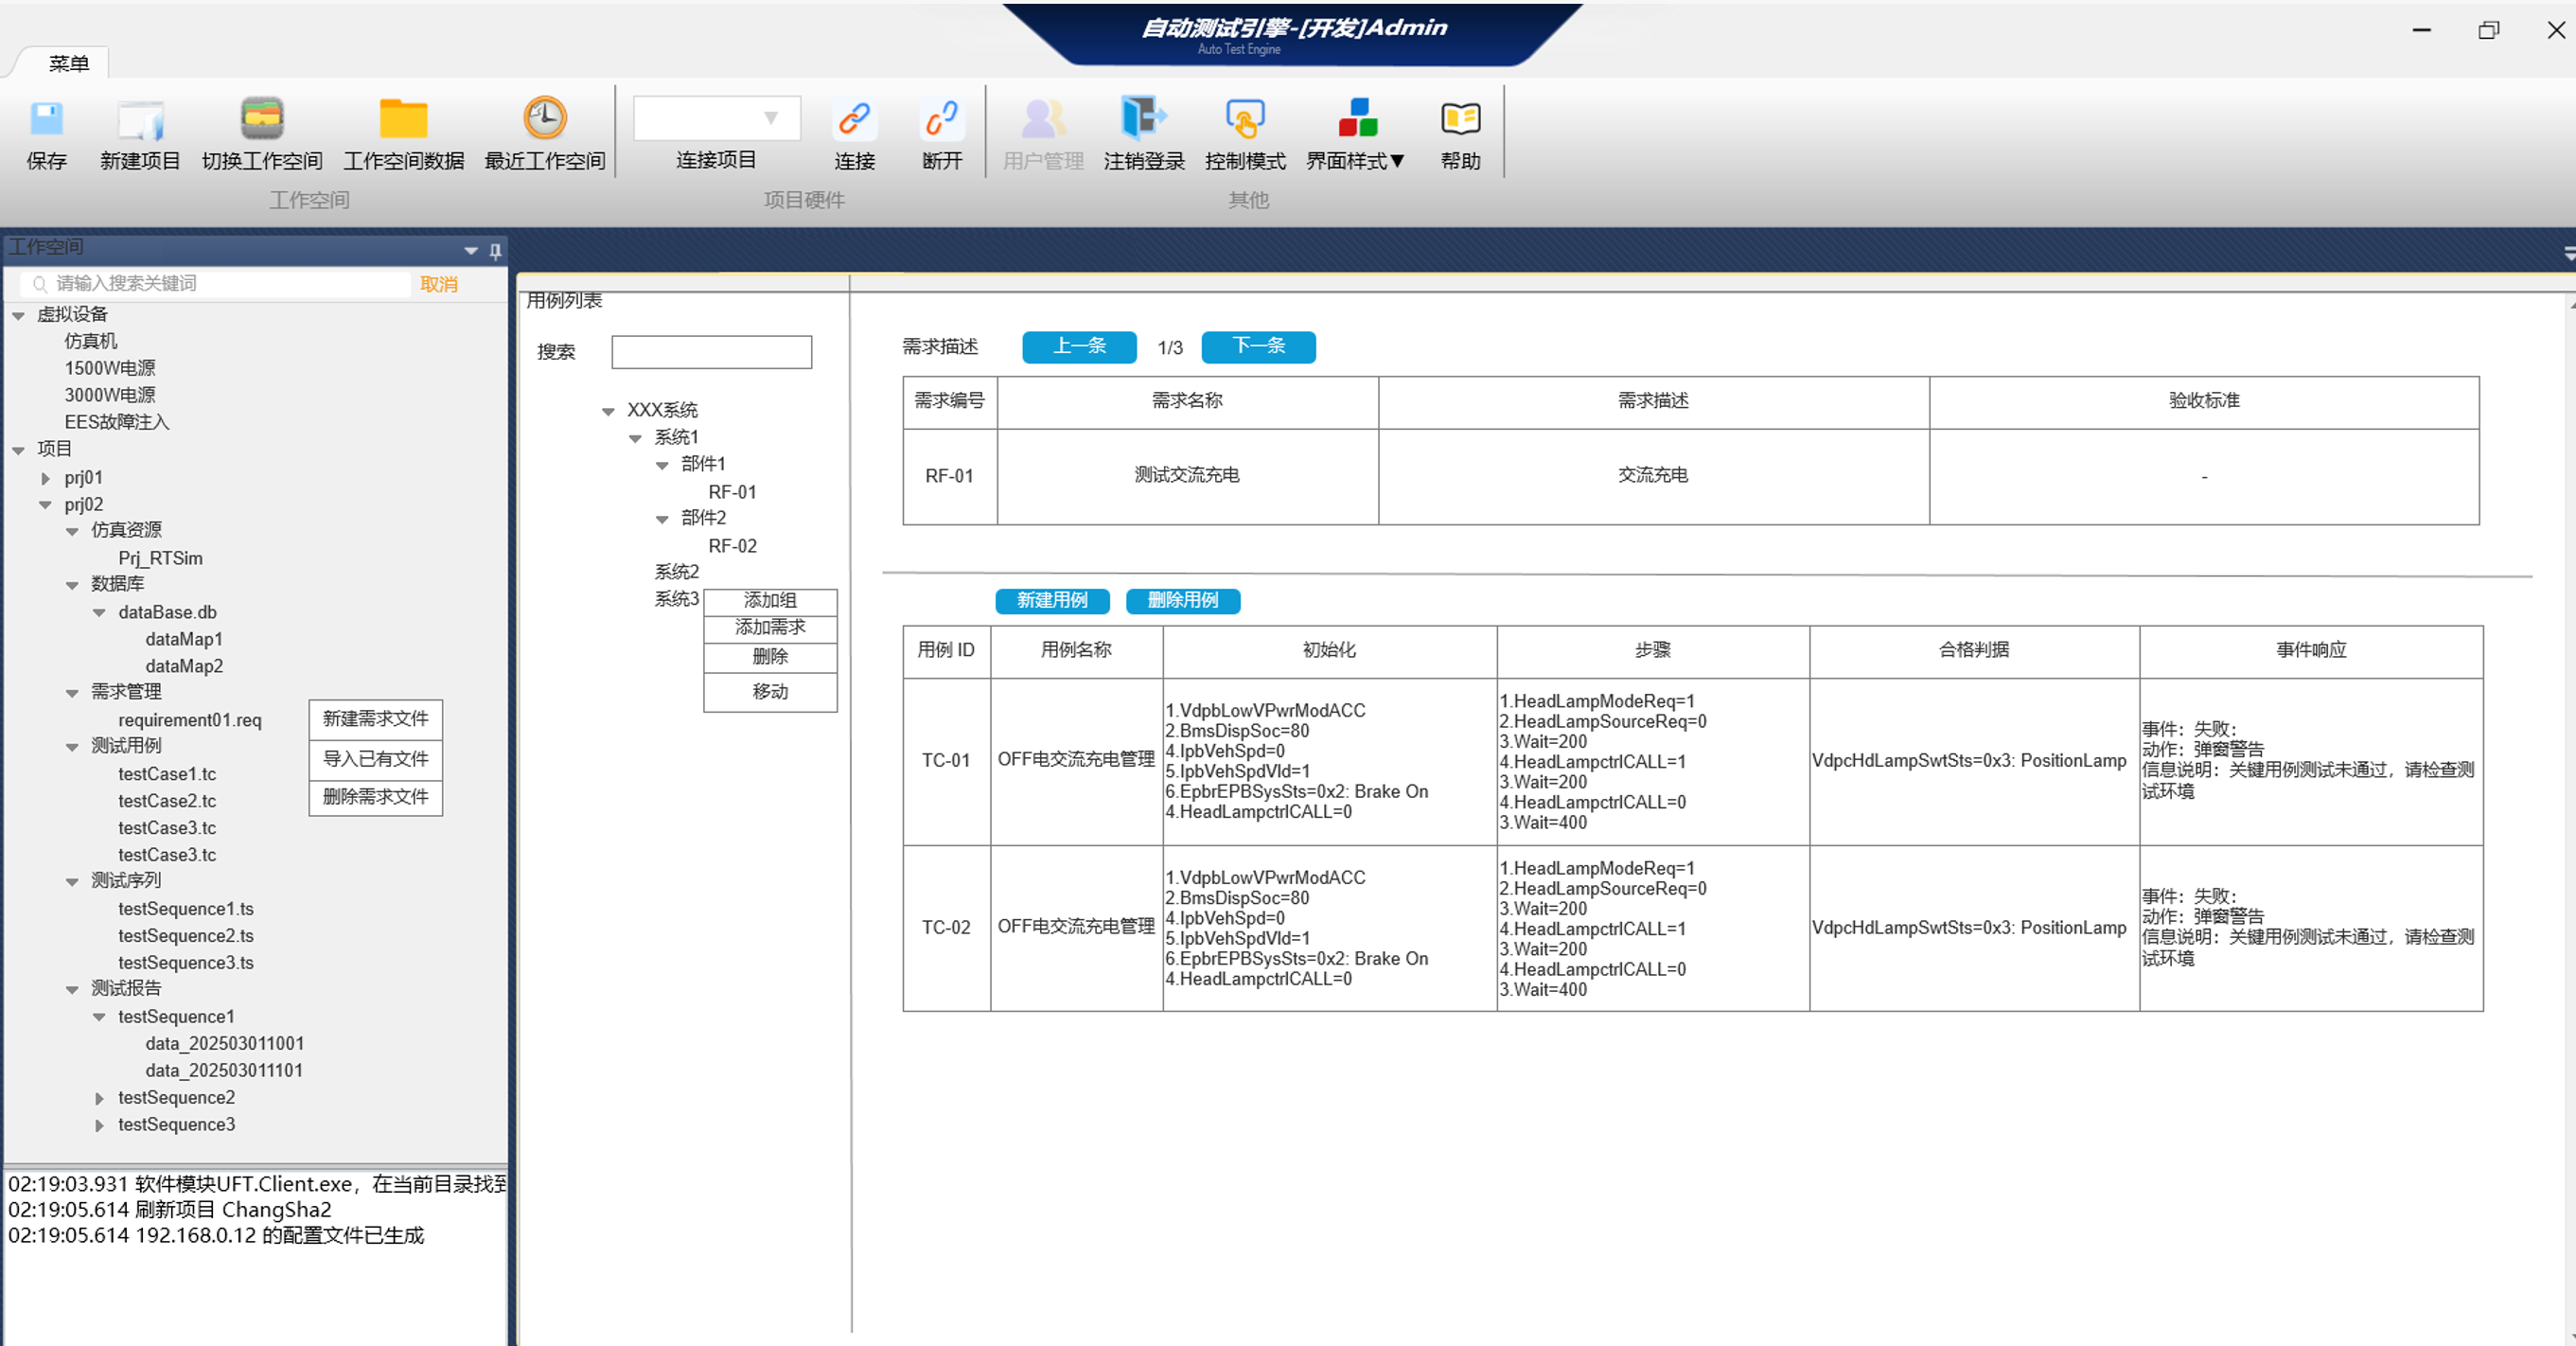2576x1346 pixels.
Task: Expand the prj01 project node
Action: [x=45, y=478]
